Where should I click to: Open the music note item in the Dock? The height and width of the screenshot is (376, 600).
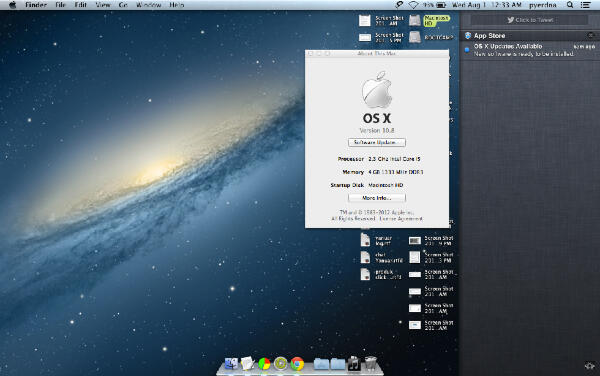coord(354,363)
